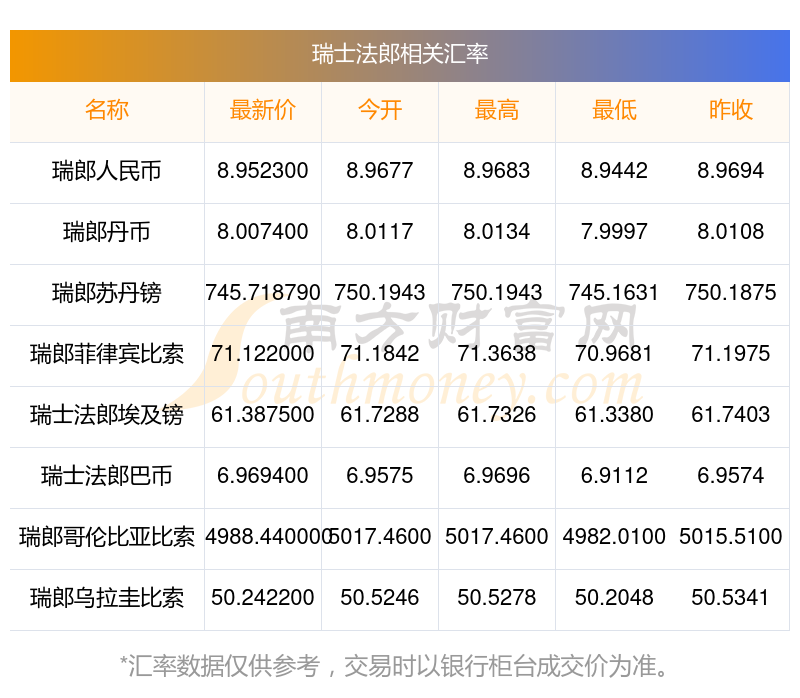Click the previous close 5015.5100

(731, 536)
